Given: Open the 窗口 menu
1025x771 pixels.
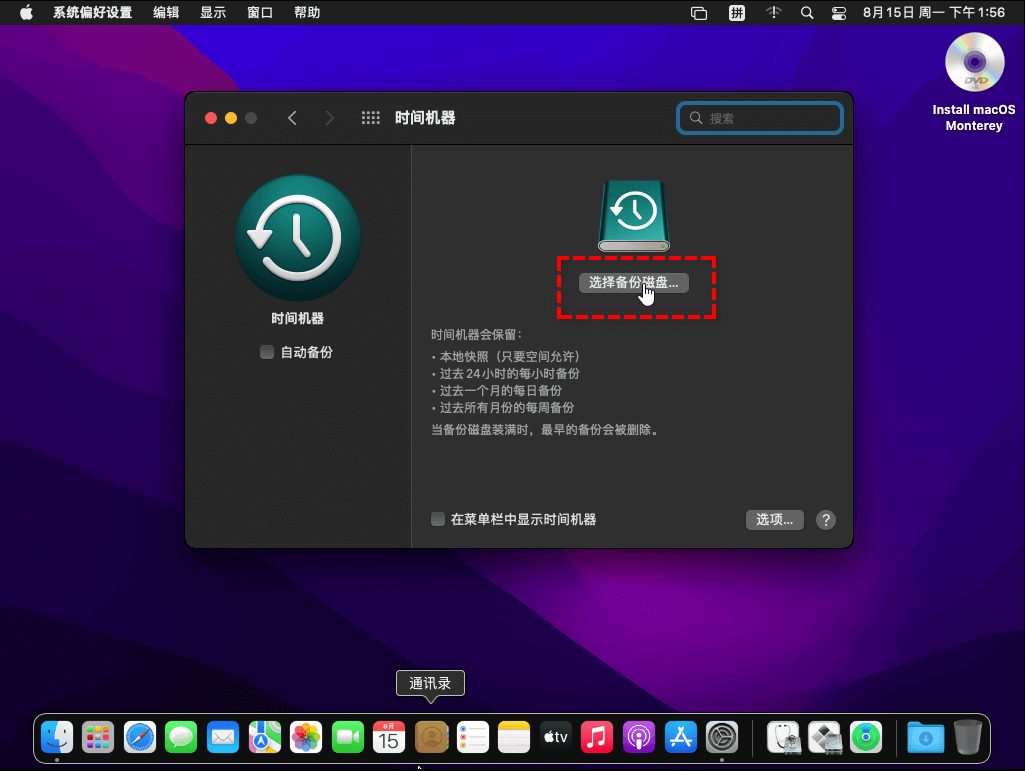Looking at the screenshot, I should tap(260, 13).
